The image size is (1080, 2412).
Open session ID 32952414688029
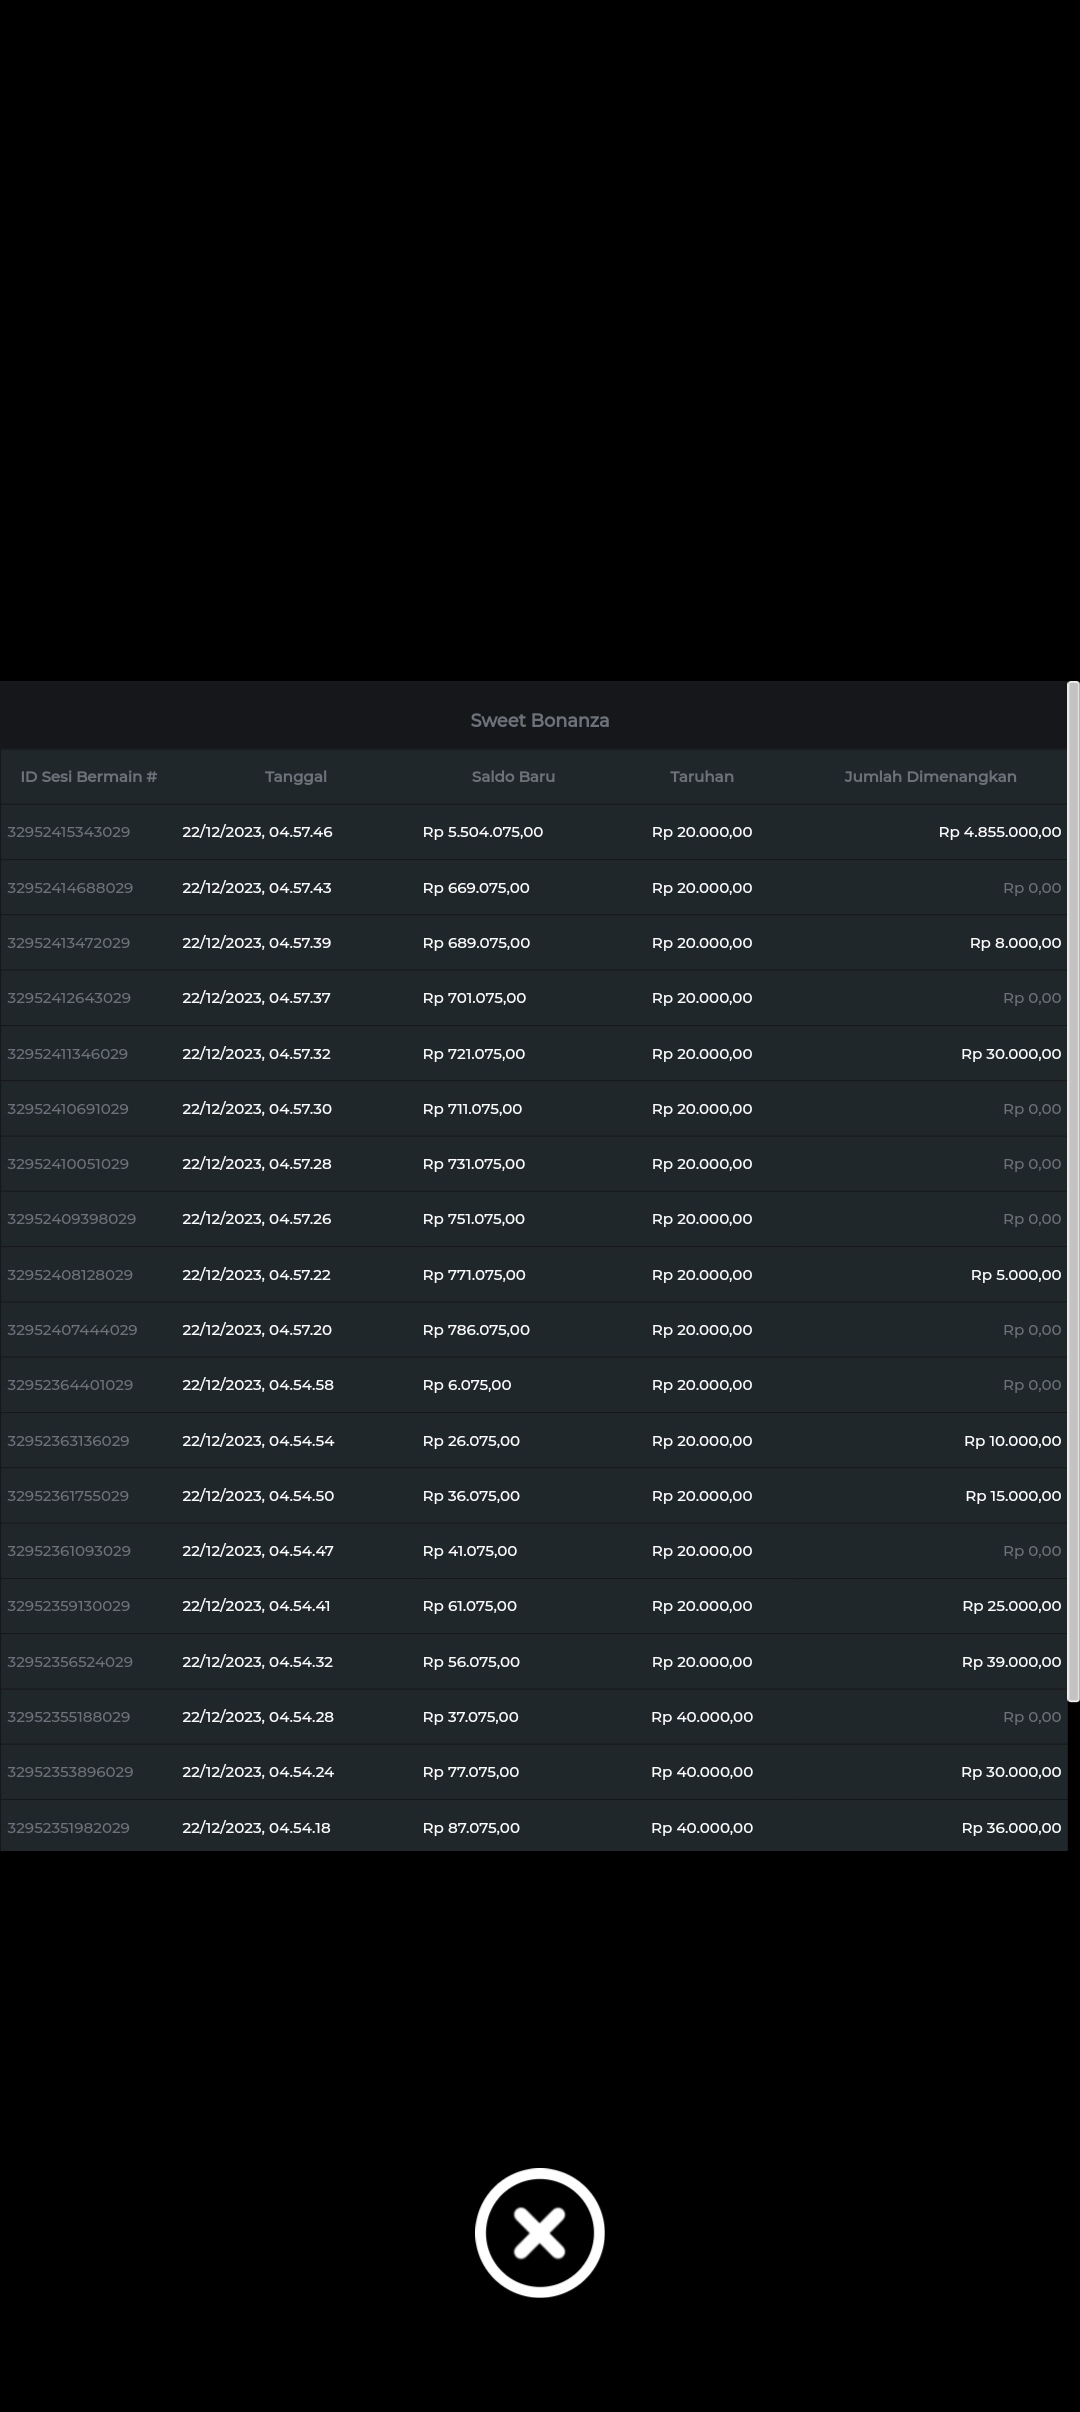coord(70,888)
